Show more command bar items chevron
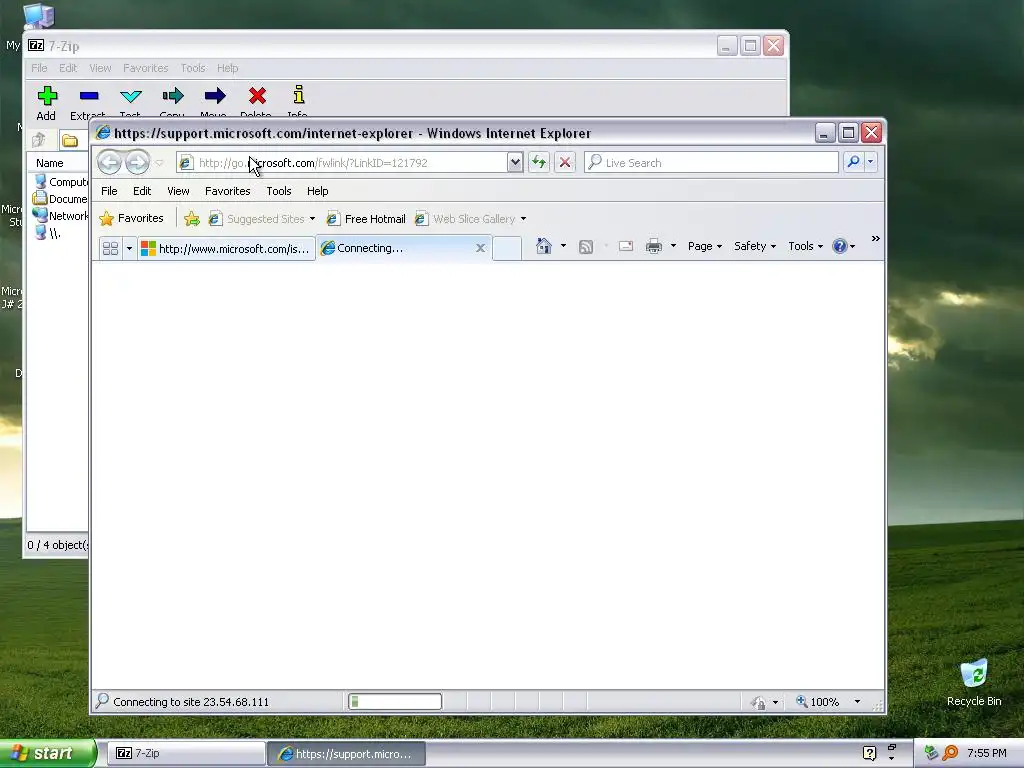 tap(876, 239)
